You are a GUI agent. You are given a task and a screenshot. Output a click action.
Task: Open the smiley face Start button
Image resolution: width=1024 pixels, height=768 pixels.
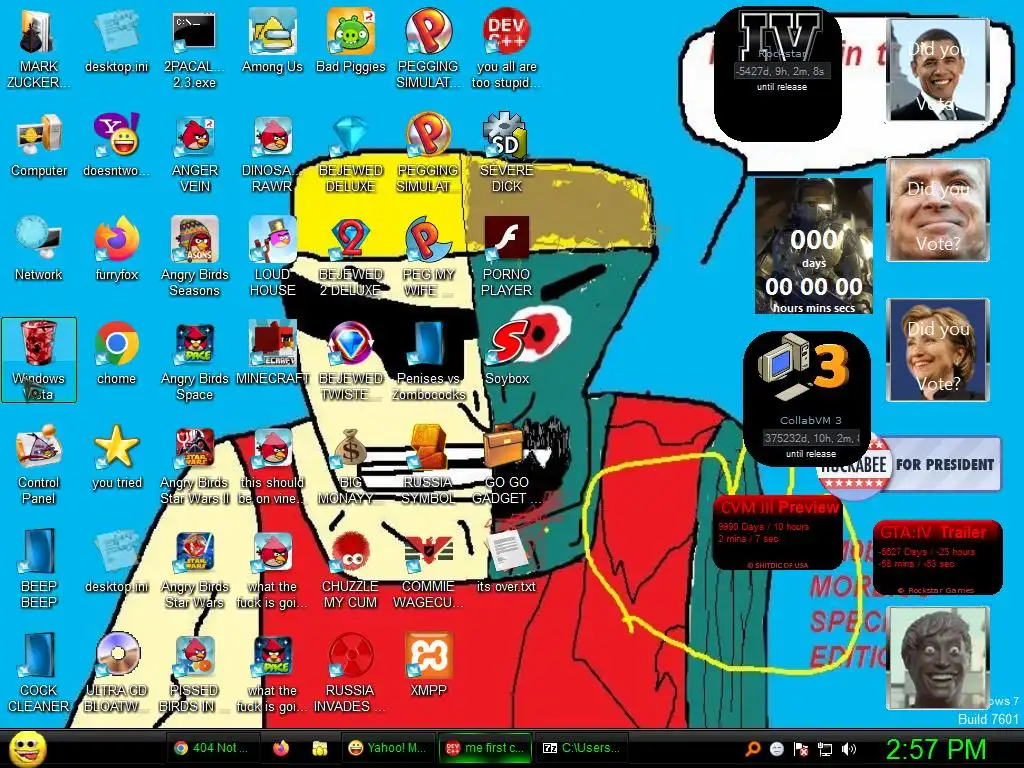[x=28, y=748]
